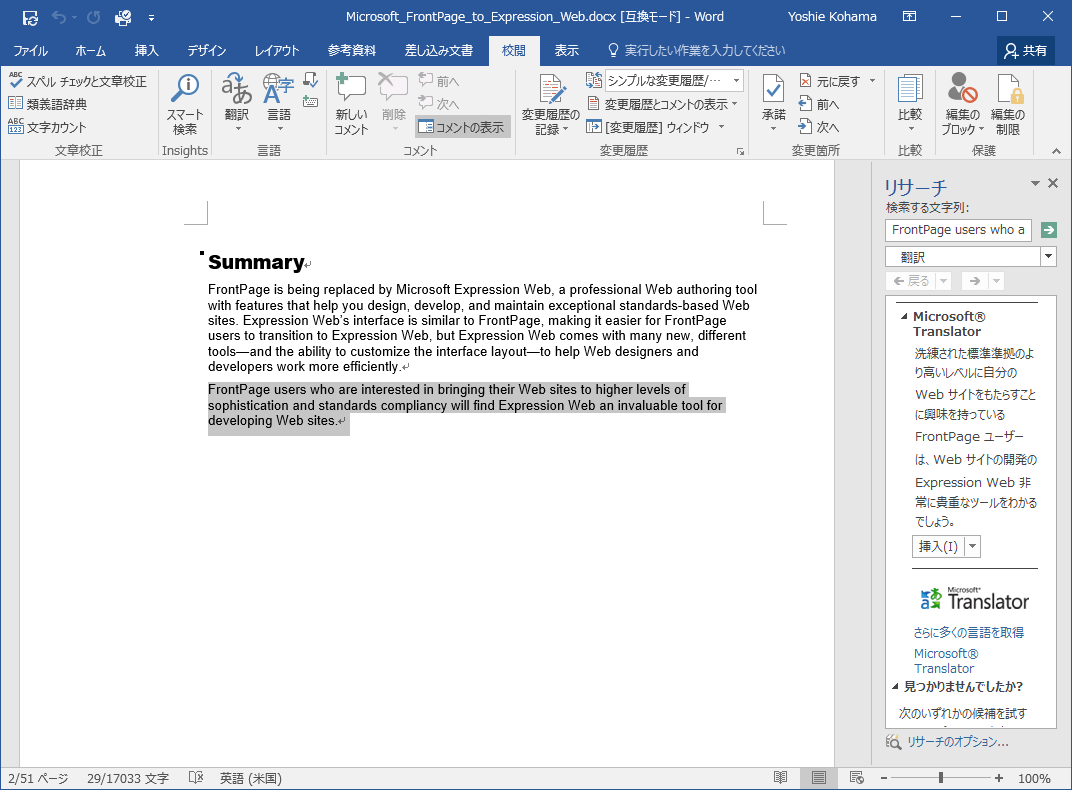Click the Tell Me search box

click(696, 51)
